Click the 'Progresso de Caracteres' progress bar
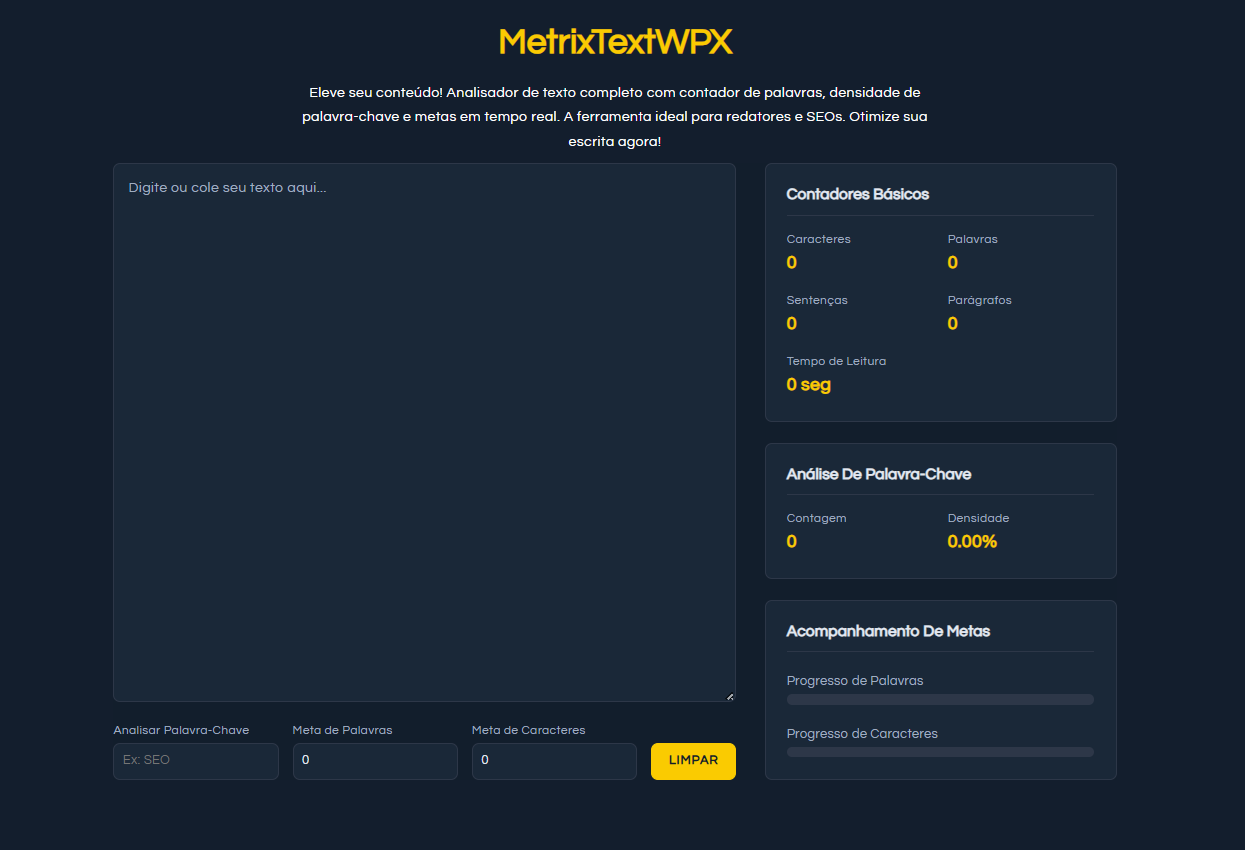The width and height of the screenshot is (1245, 850). pyautogui.click(x=940, y=752)
